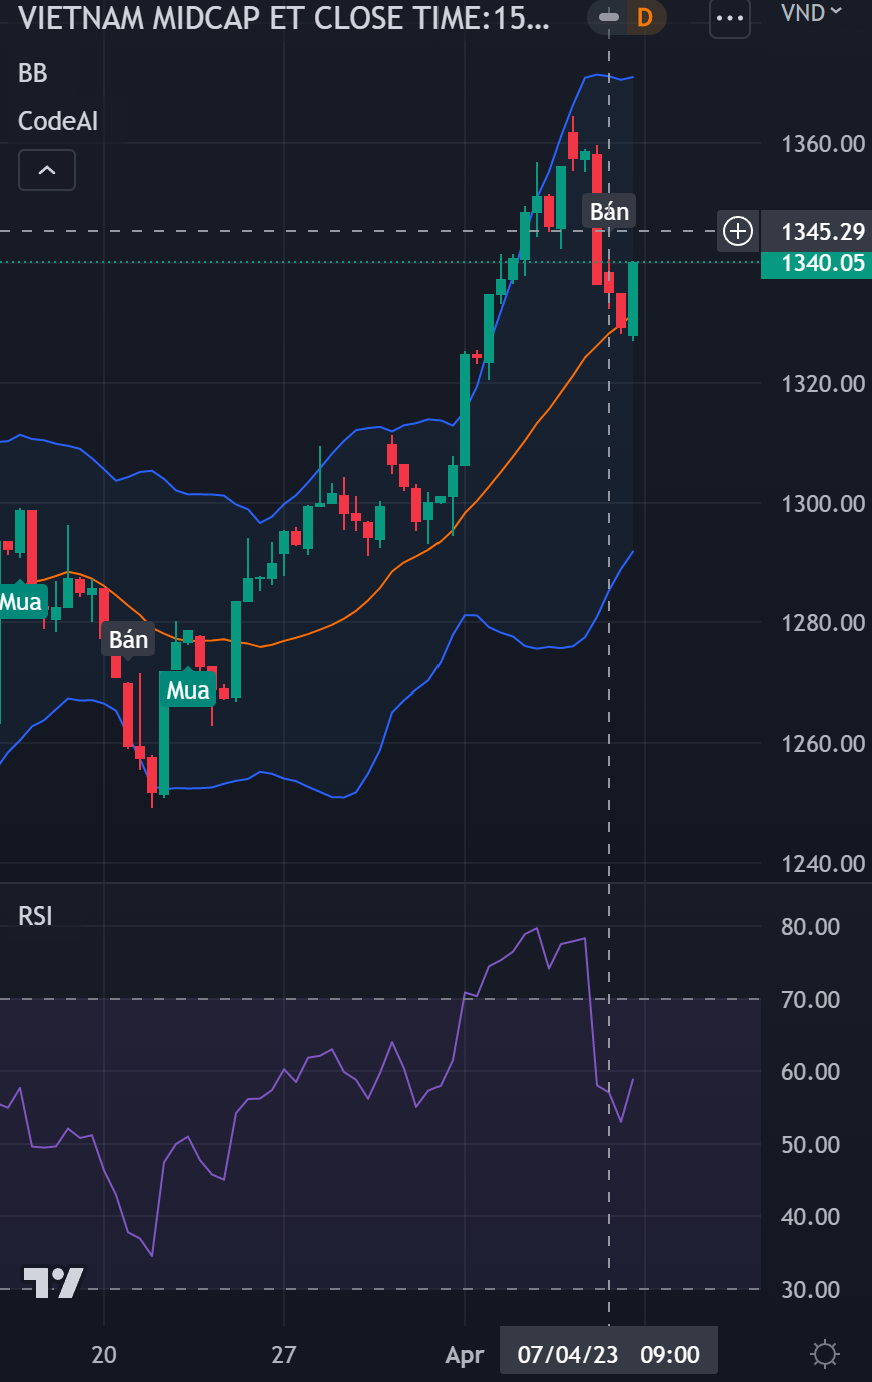
Task: Click the TradingView logo
Action: coord(52,1282)
